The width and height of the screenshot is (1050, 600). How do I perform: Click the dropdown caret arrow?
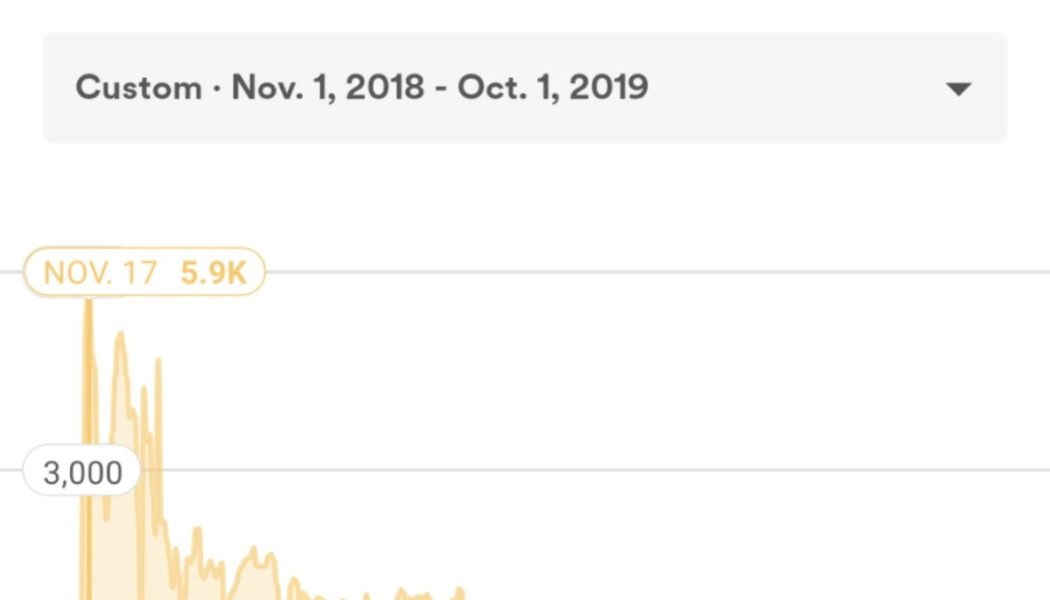click(x=958, y=89)
